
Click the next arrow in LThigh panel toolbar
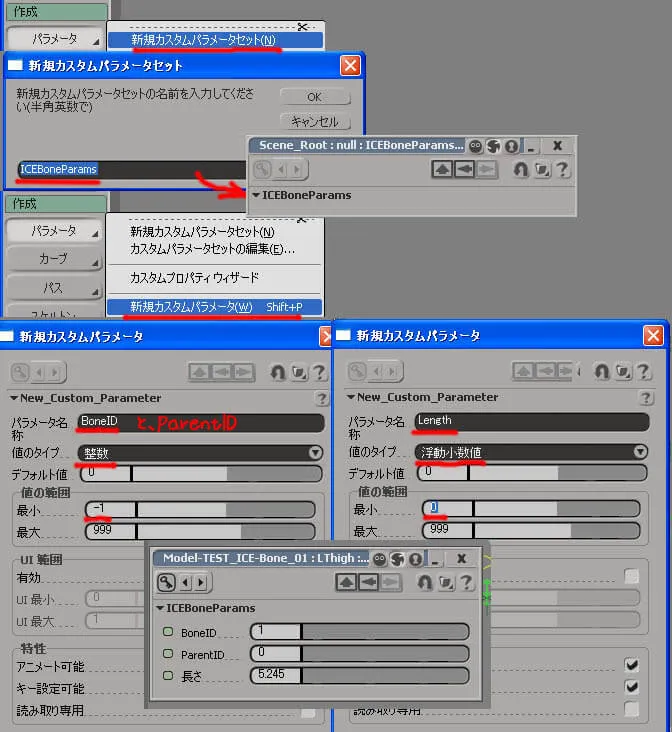pos(201,582)
